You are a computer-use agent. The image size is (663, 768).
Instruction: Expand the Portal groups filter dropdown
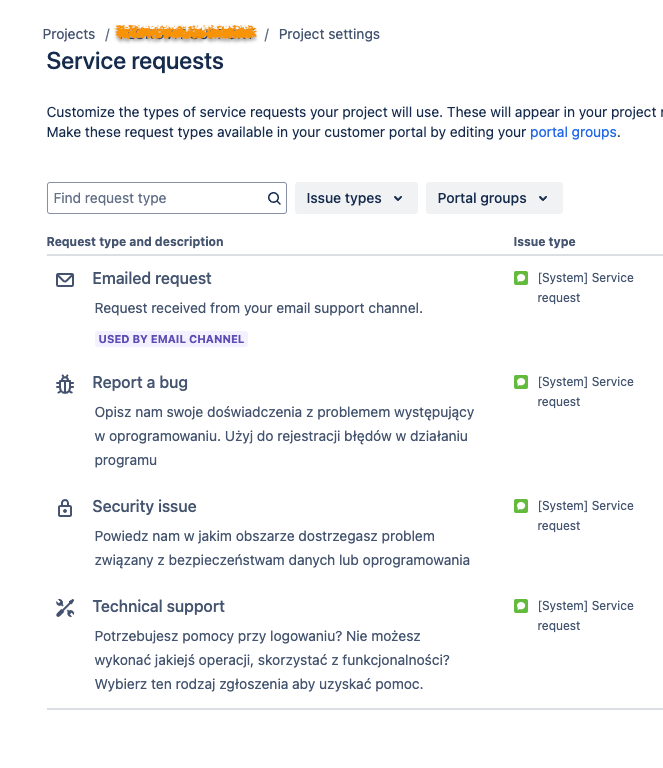click(x=494, y=198)
